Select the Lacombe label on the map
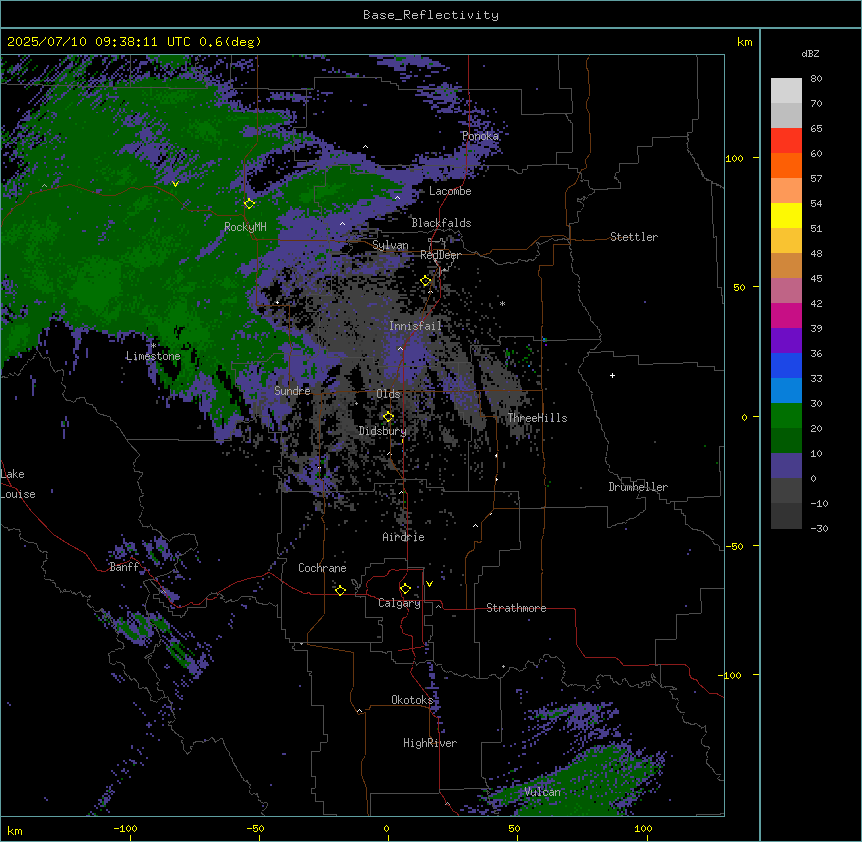Image resolution: width=862 pixels, height=842 pixels. coord(450,191)
